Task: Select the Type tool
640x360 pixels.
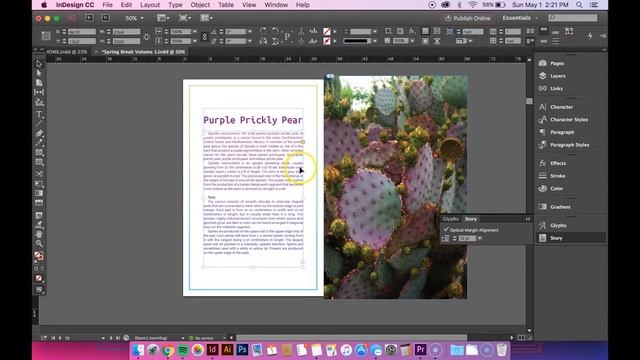Action: pyautogui.click(x=39, y=114)
